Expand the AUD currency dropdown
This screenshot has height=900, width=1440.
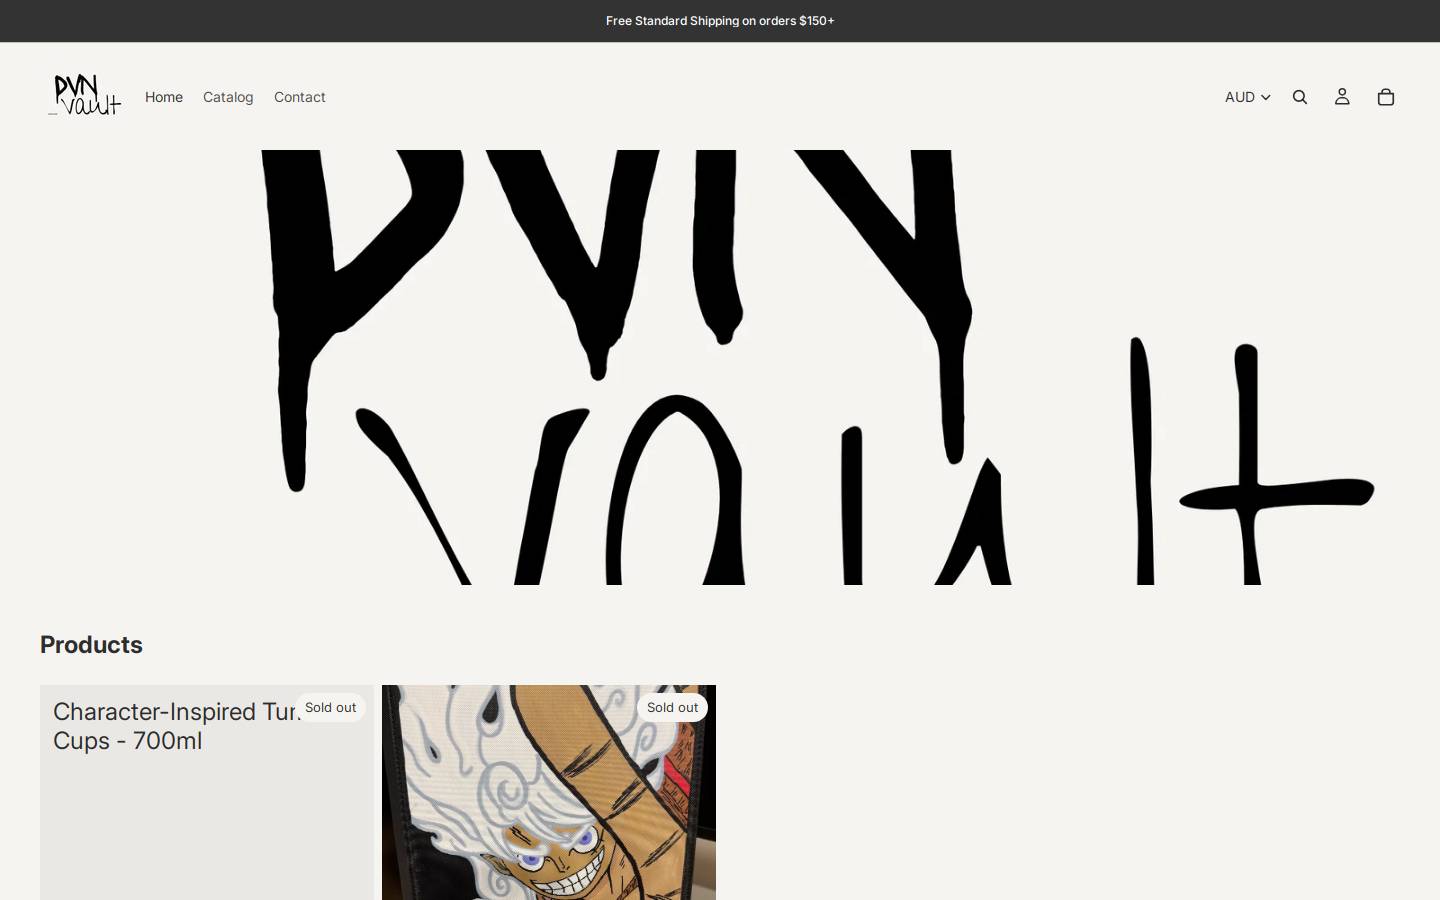[1247, 97]
